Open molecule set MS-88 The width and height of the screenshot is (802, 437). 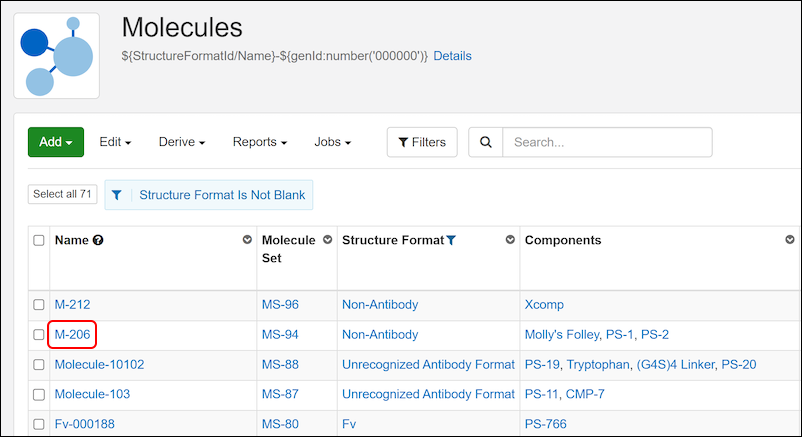pos(280,364)
